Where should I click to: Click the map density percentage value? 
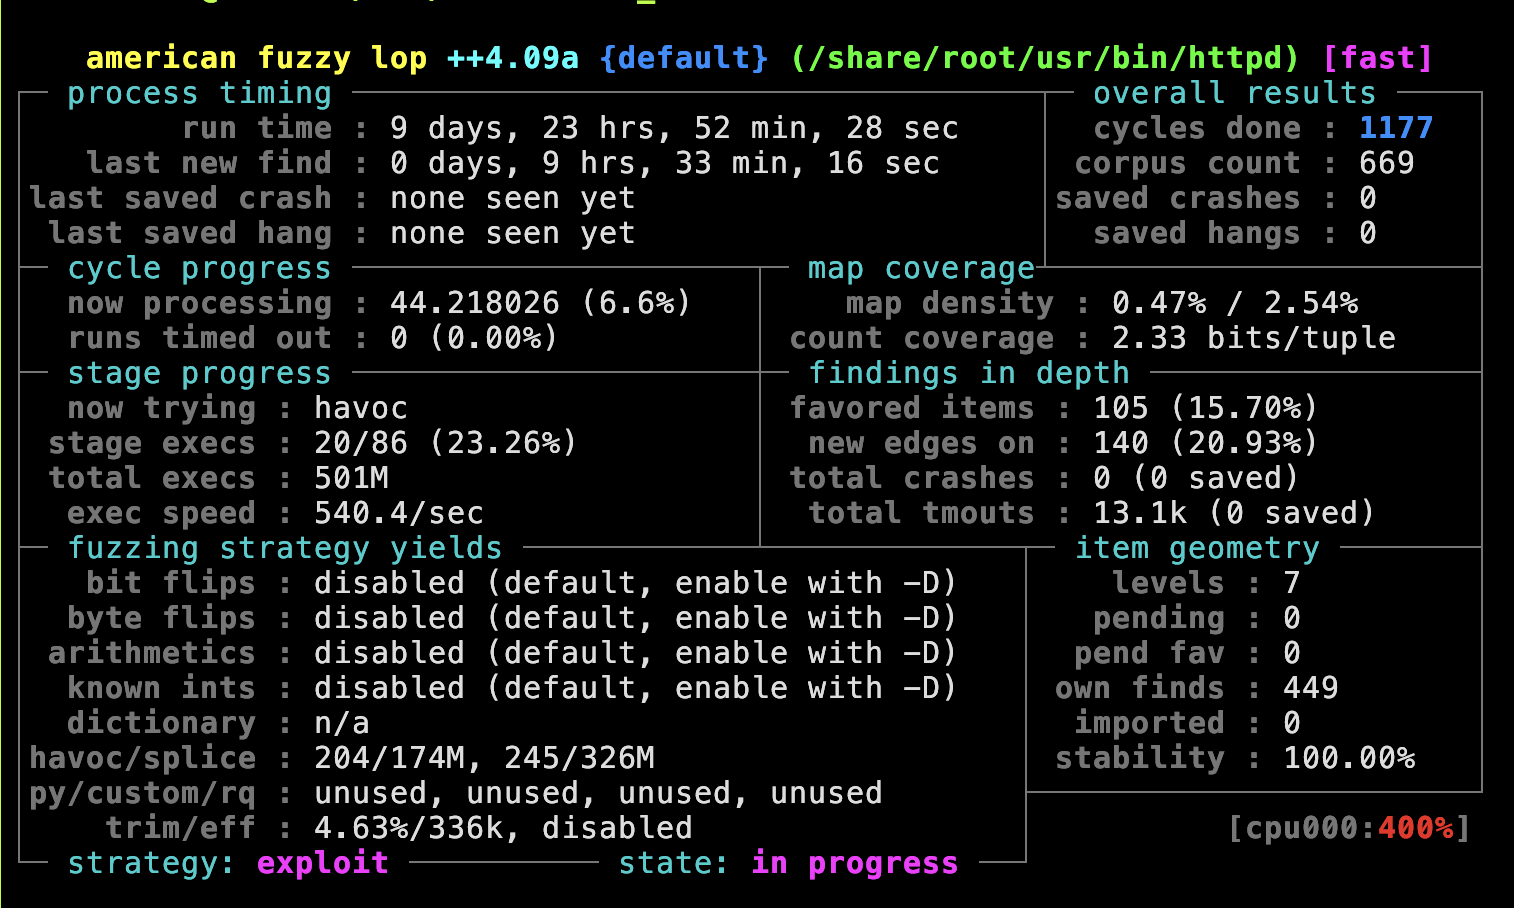pyautogui.click(x=1235, y=303)
